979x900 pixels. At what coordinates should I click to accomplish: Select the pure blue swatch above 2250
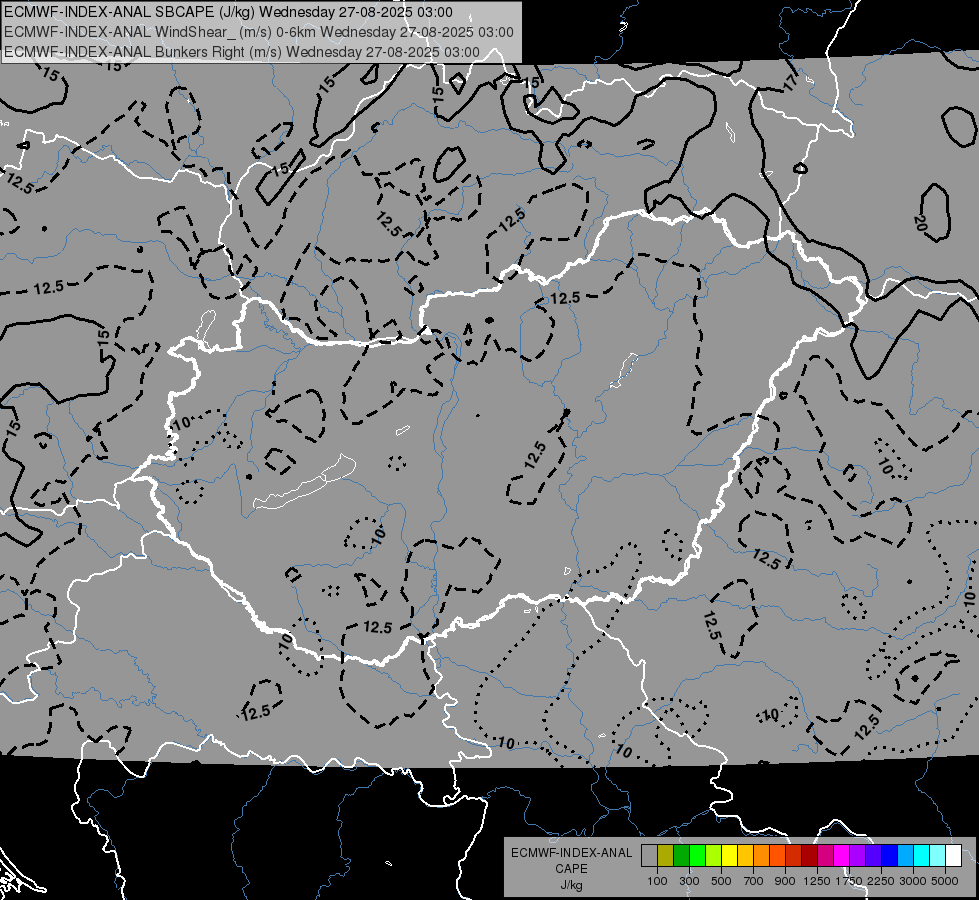(889, 856)
